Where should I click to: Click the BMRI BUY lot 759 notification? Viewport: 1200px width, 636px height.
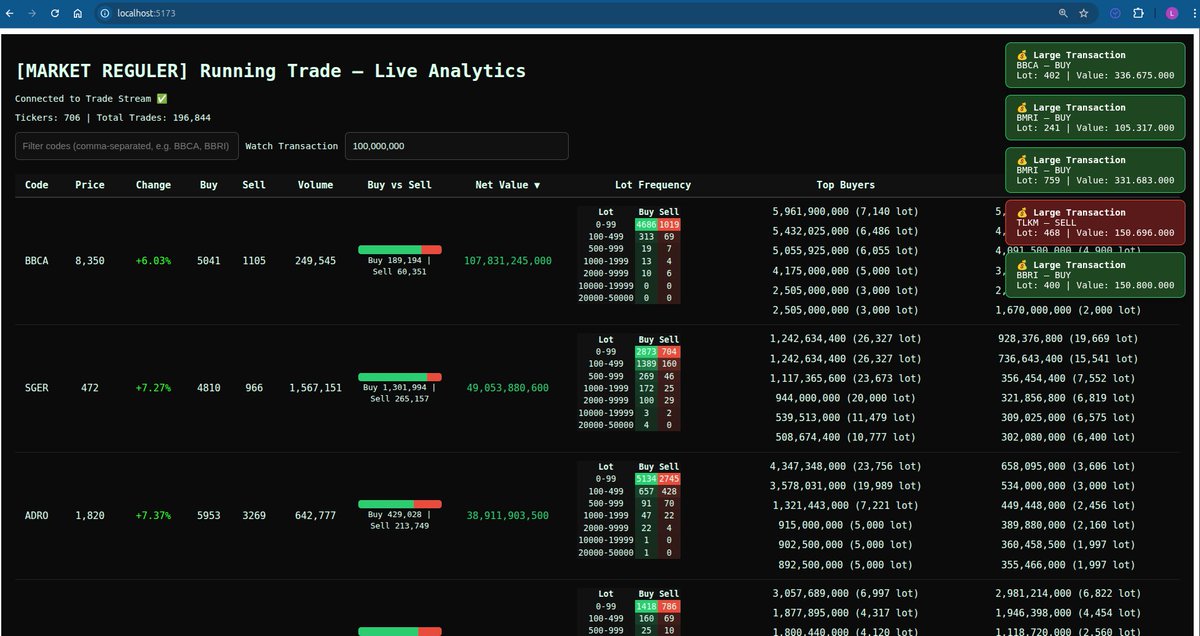(x=1096, y=170)
